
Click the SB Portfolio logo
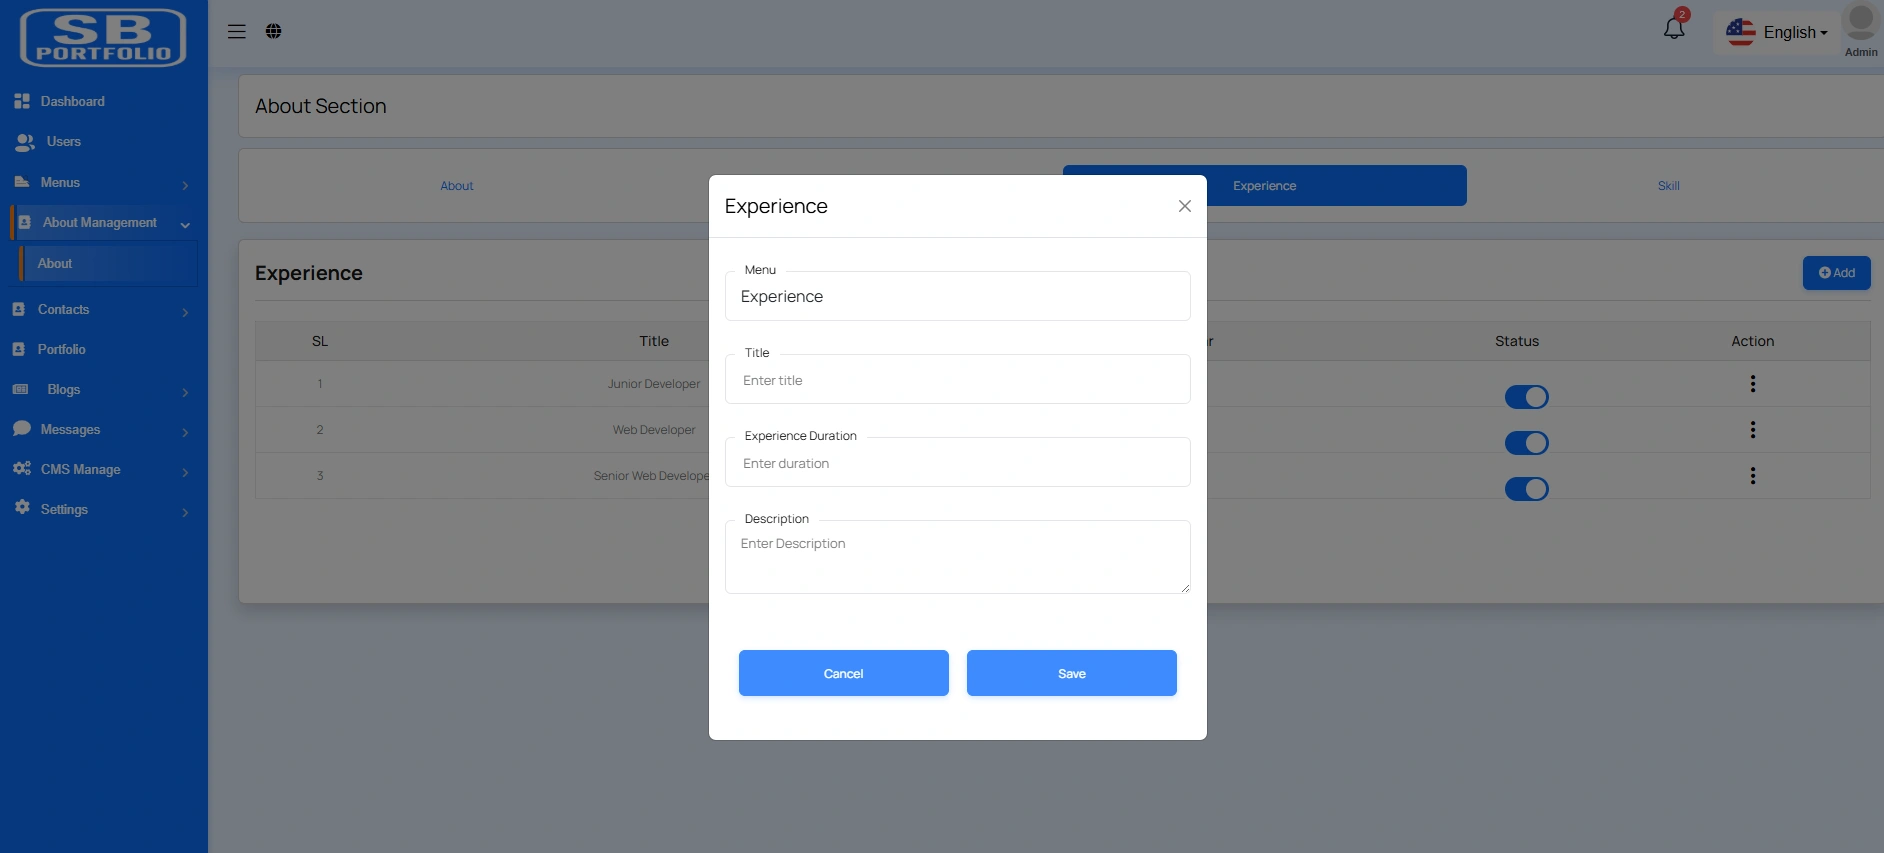pos(103,38)
